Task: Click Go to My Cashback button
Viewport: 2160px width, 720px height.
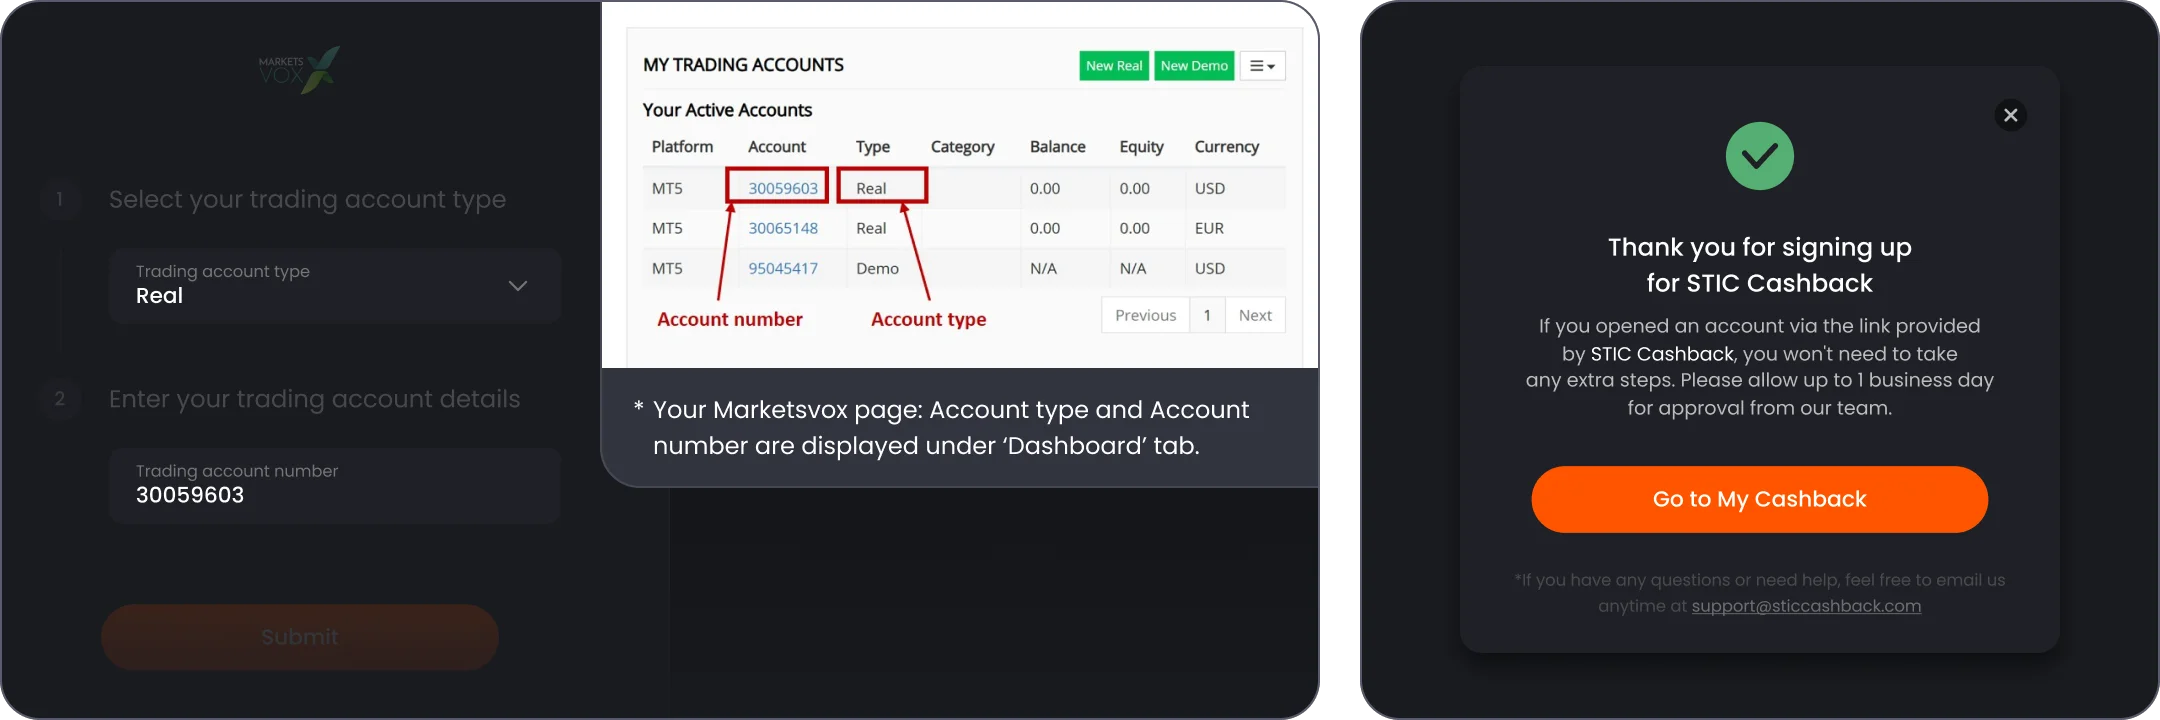Action: (x=1759, y=499)
